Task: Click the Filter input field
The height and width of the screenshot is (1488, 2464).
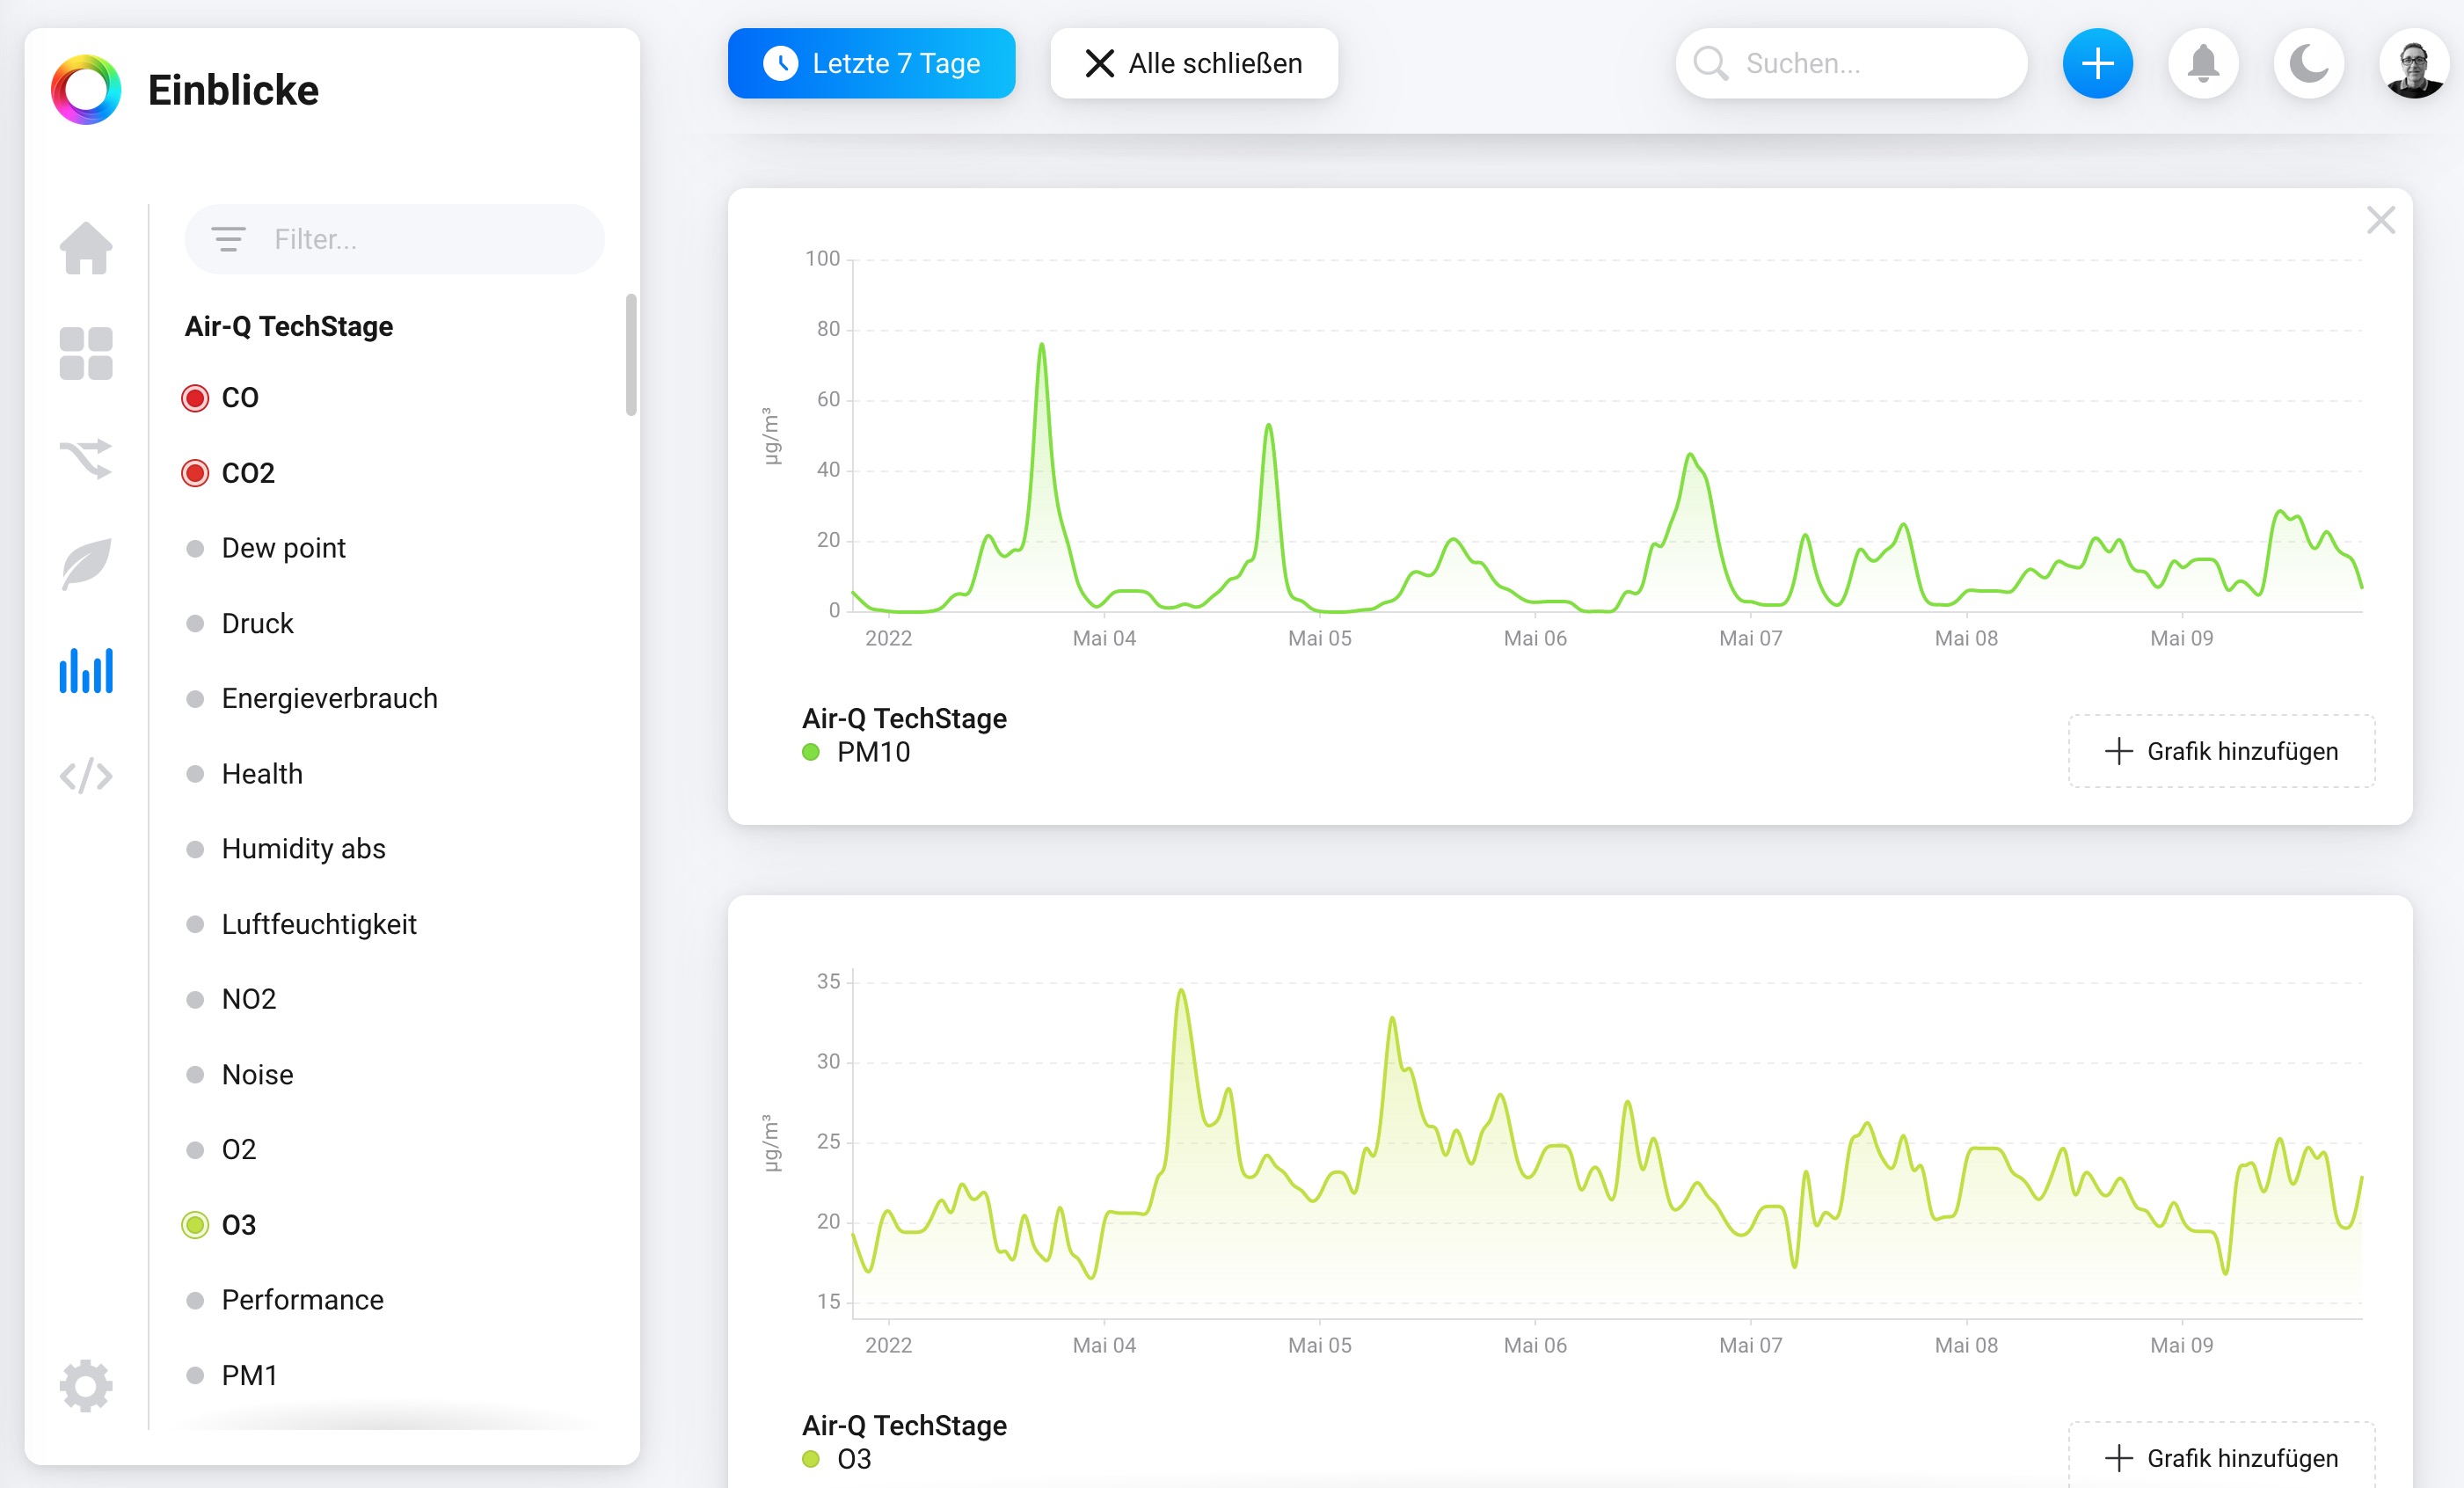Action: pyautogui.click(x=420, y=239)
